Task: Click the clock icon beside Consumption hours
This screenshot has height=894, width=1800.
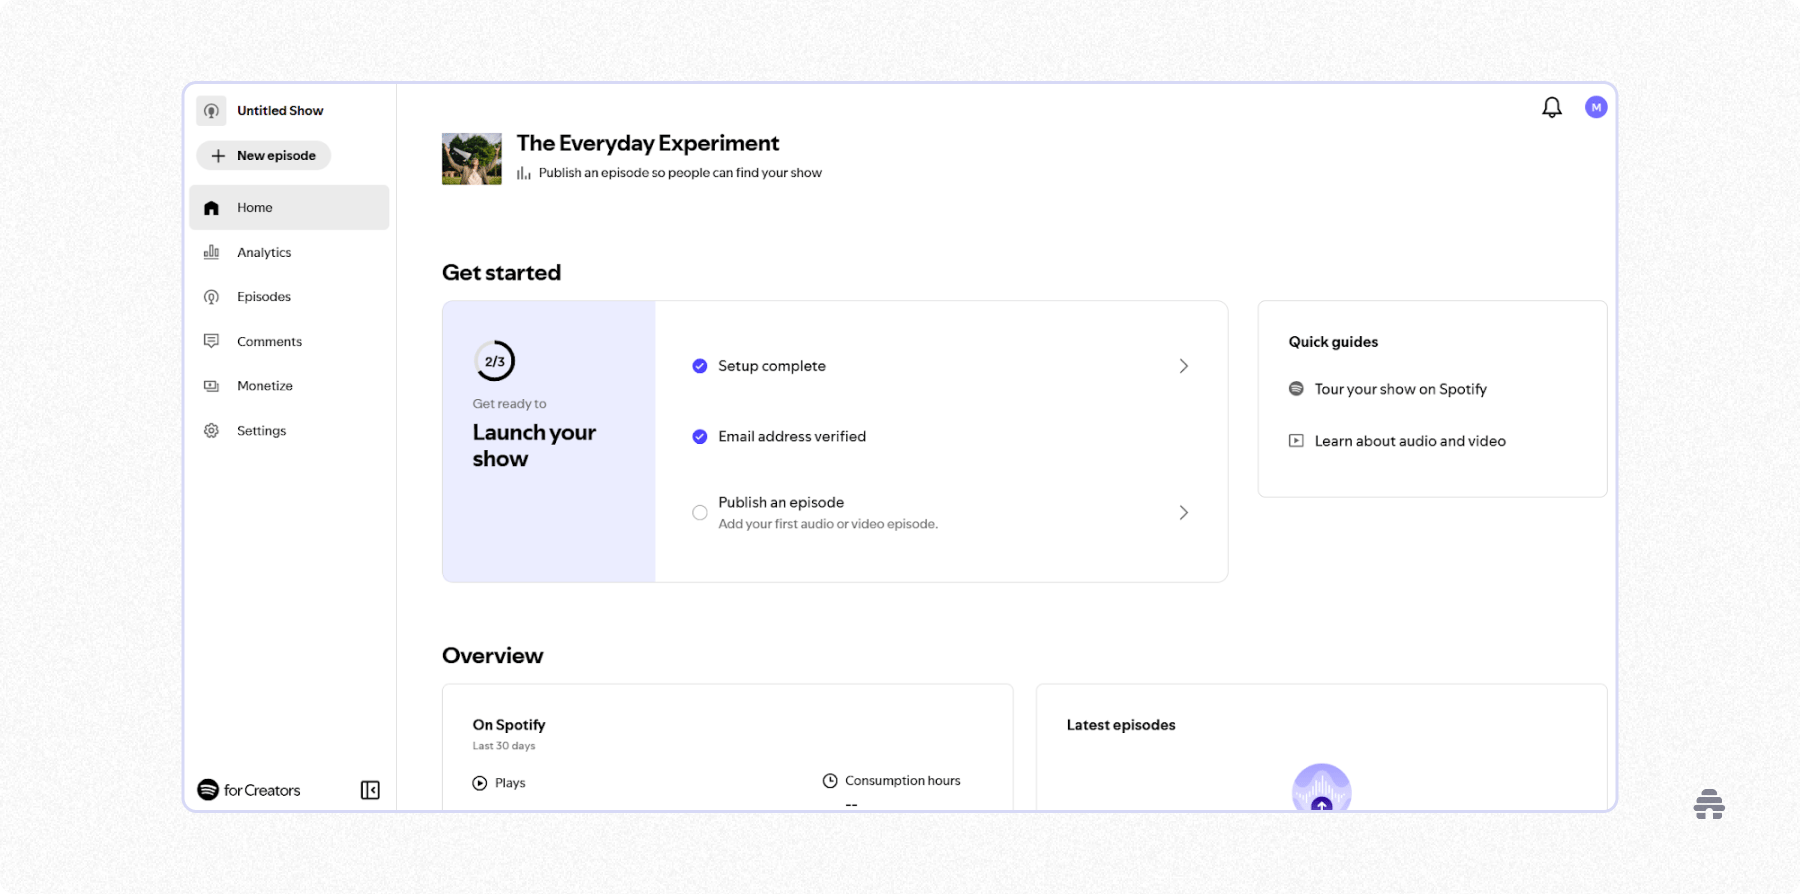Action: pyautogui.click(x=830, y=781)
